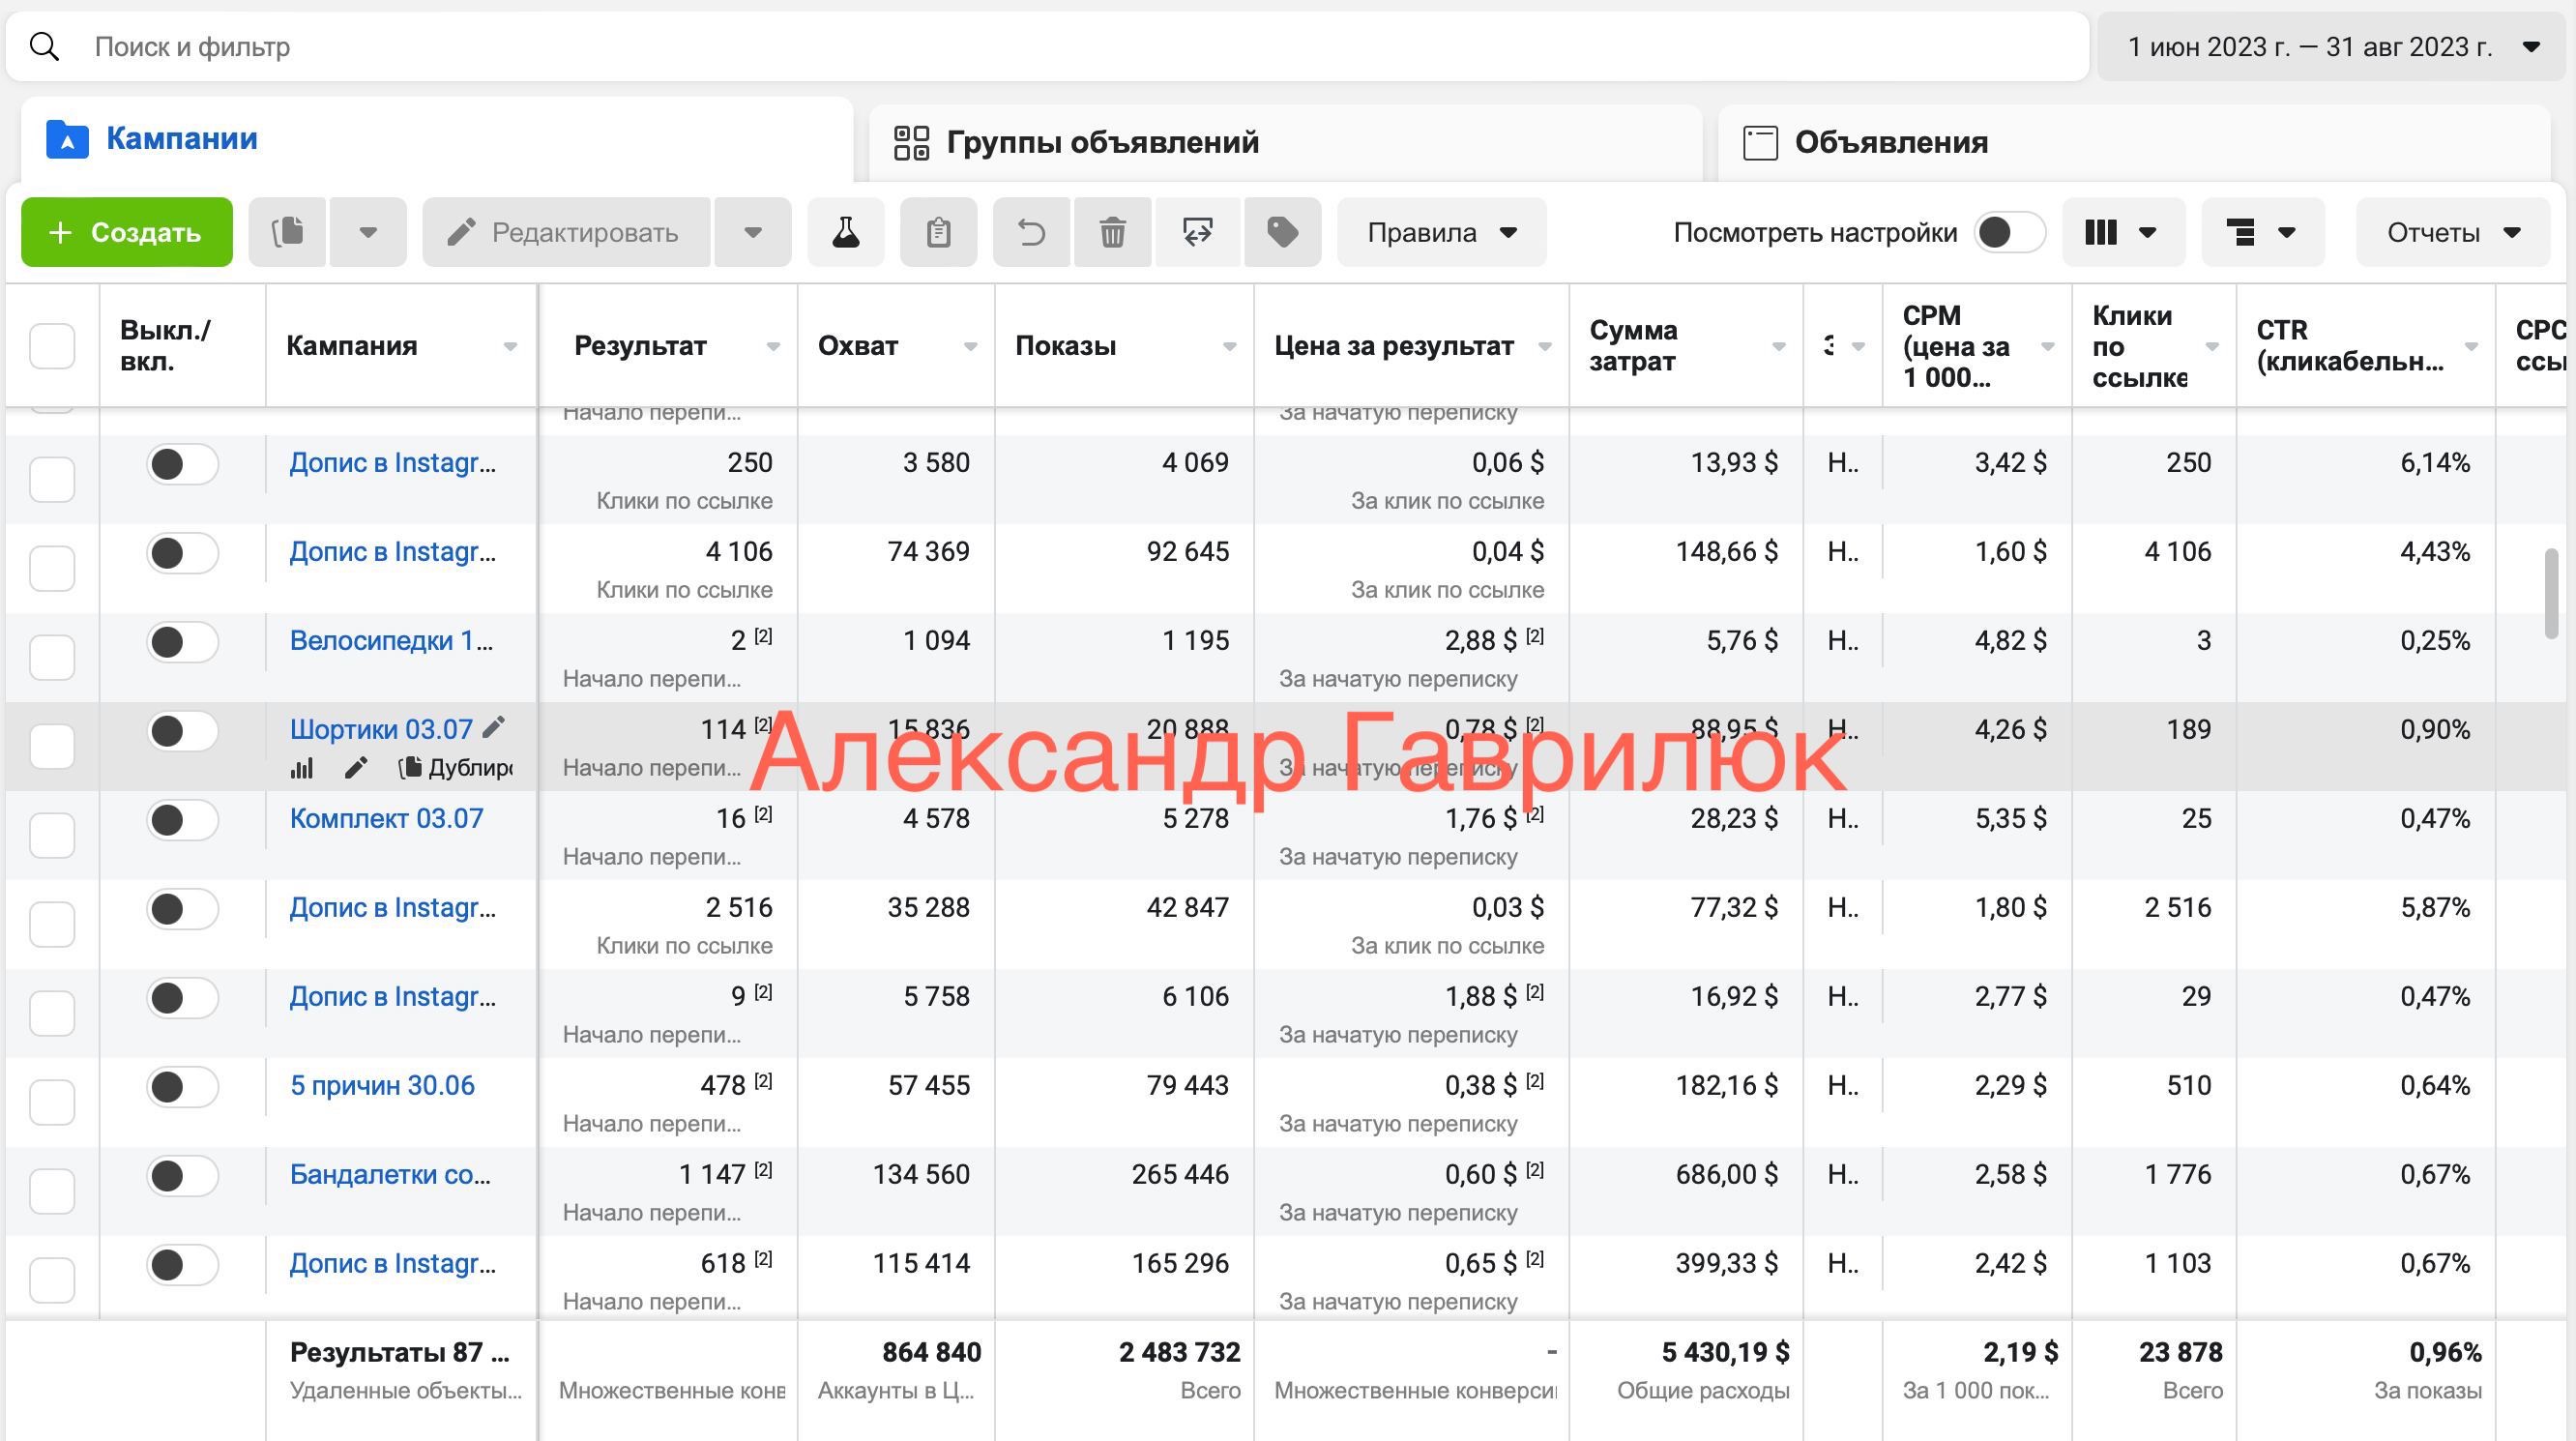The width and height of the screenshot is (2576, 1441).
Task: Open charts icon under Шортики 03.07
Action: tap(302, 768)
